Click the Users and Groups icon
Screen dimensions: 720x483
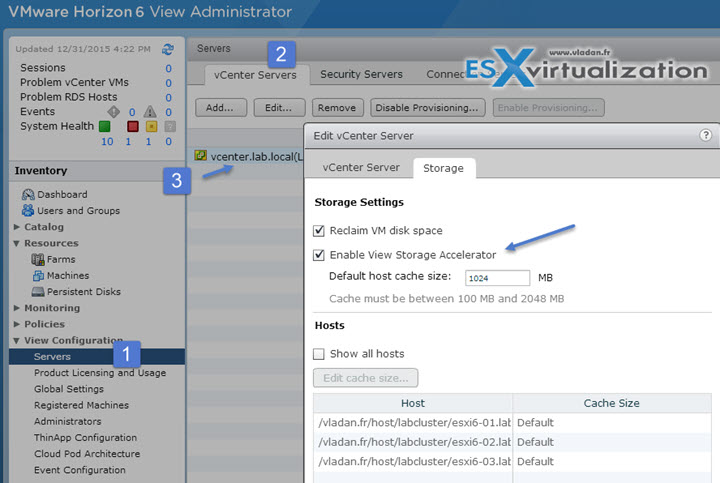pos(28,210)
